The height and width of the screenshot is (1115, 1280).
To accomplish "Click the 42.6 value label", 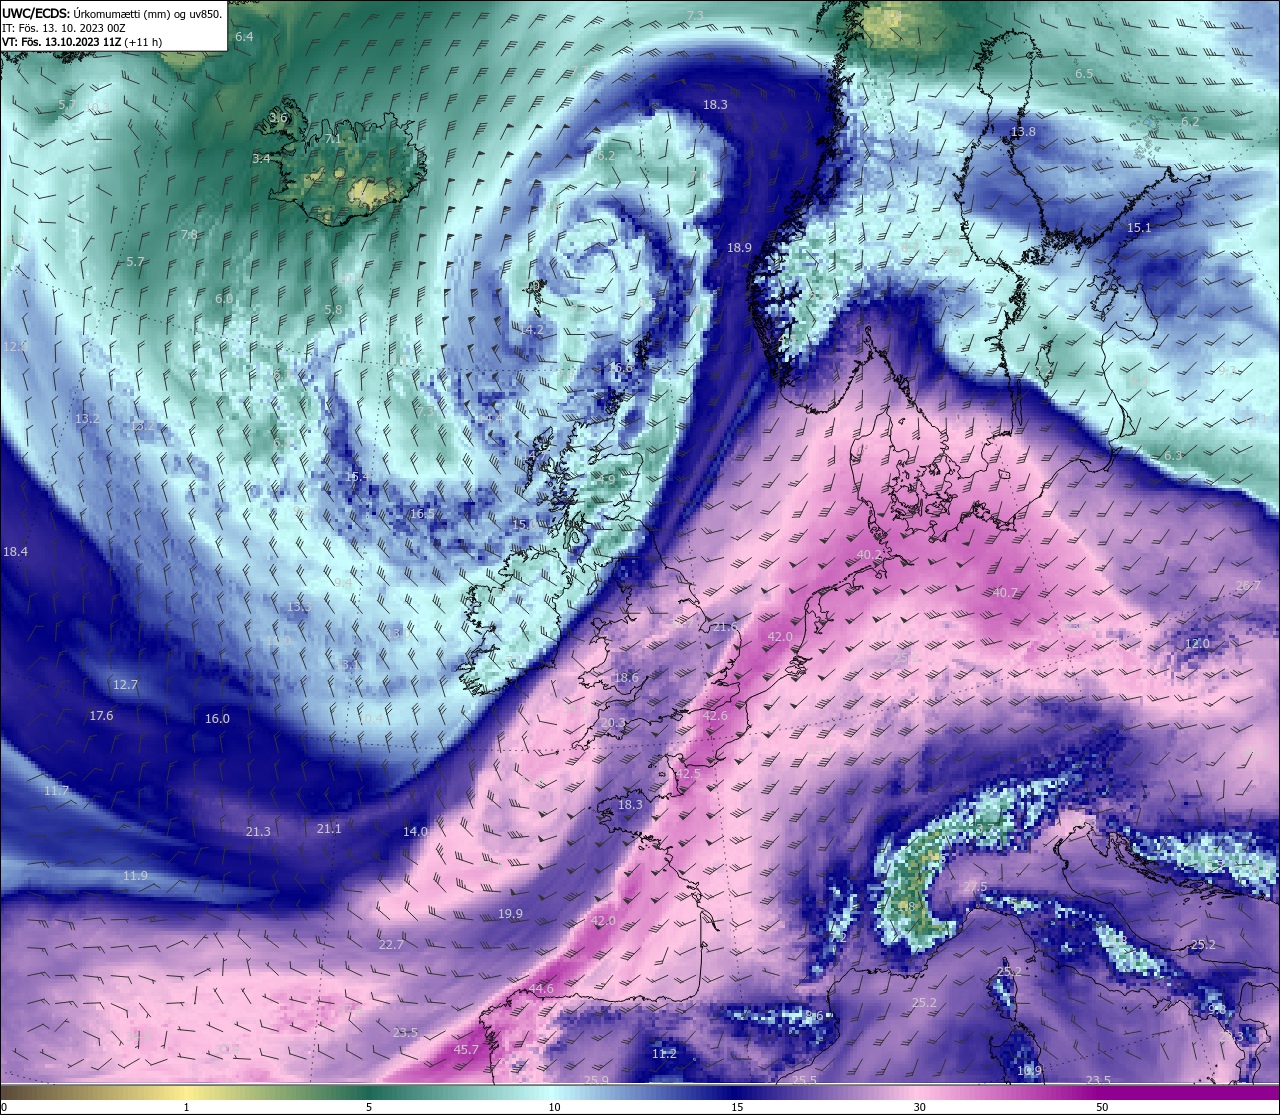I will click(x=715, y=716).
